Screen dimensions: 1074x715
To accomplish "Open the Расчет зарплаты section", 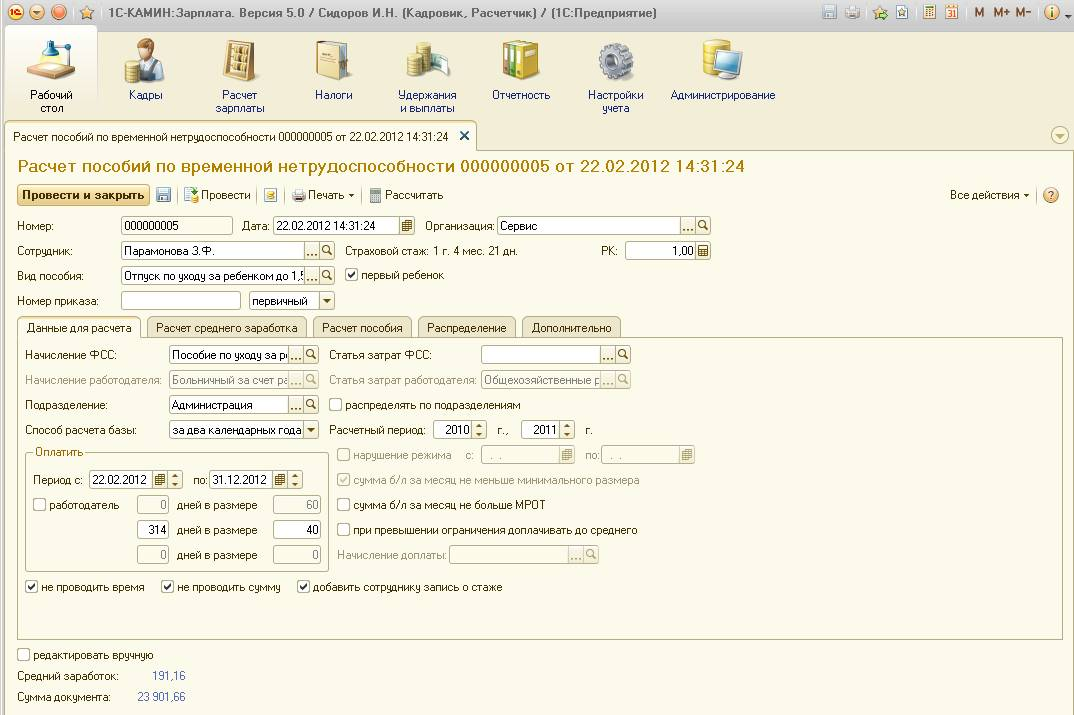I will point(239,76).
